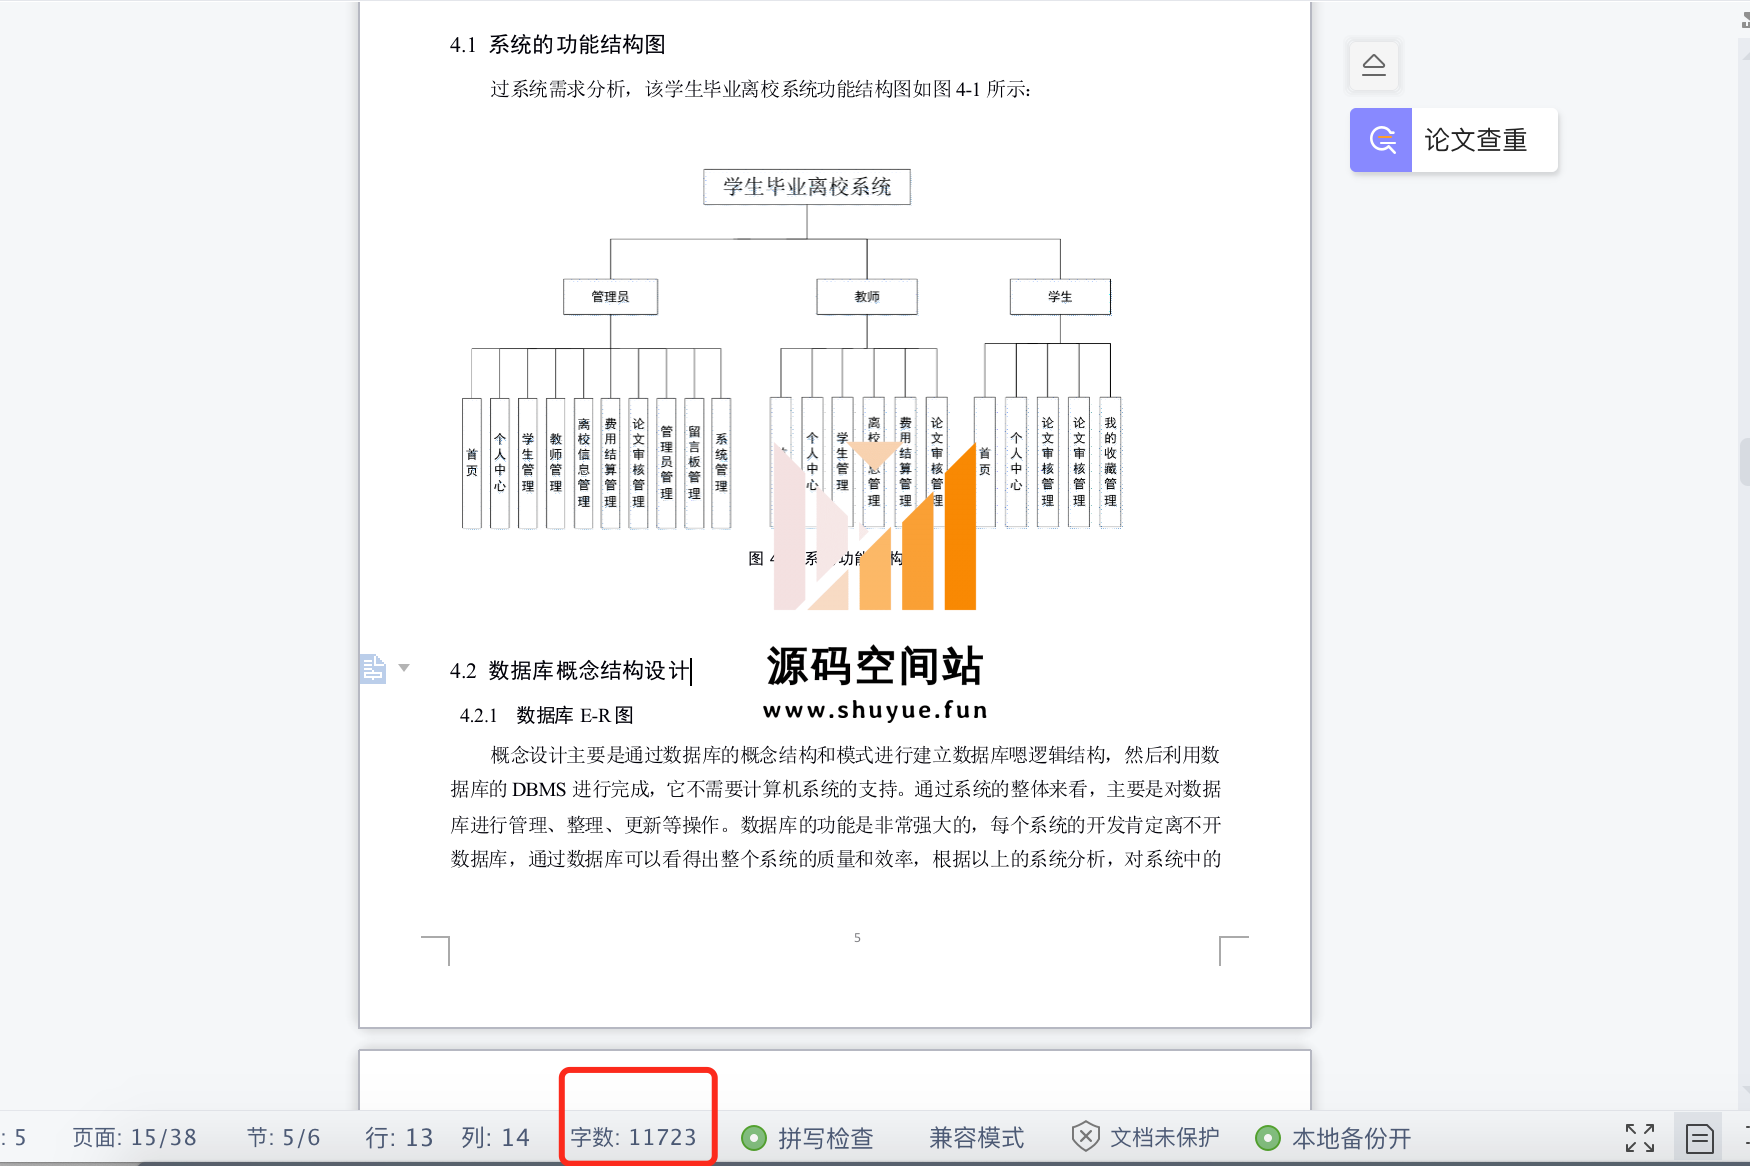Toggle the 拼写检查 spell check indicator
Image resolution: width=1750 pixels, height=1166 pixels.
click(x=808, y=1138)
